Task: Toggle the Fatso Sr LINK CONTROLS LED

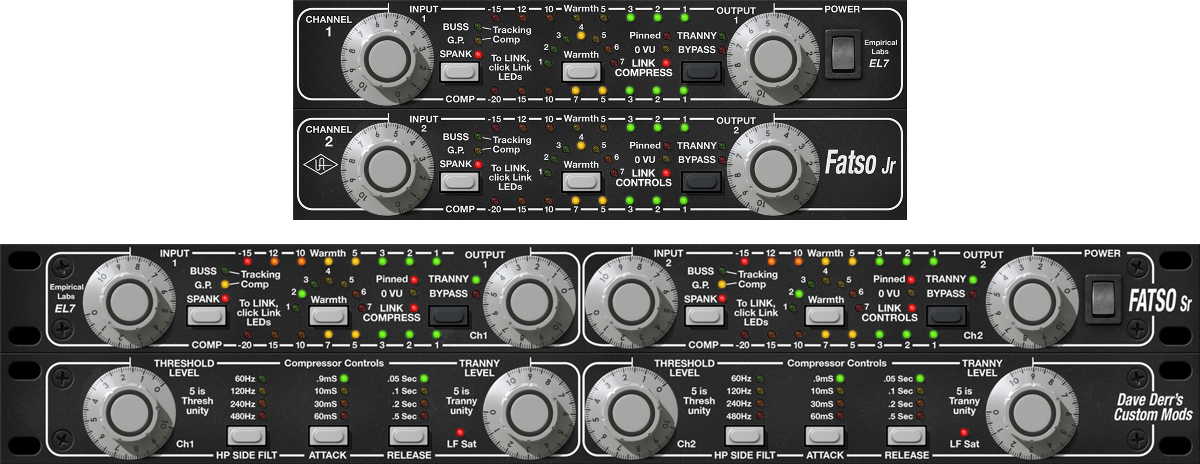Action: click(911, 310)
